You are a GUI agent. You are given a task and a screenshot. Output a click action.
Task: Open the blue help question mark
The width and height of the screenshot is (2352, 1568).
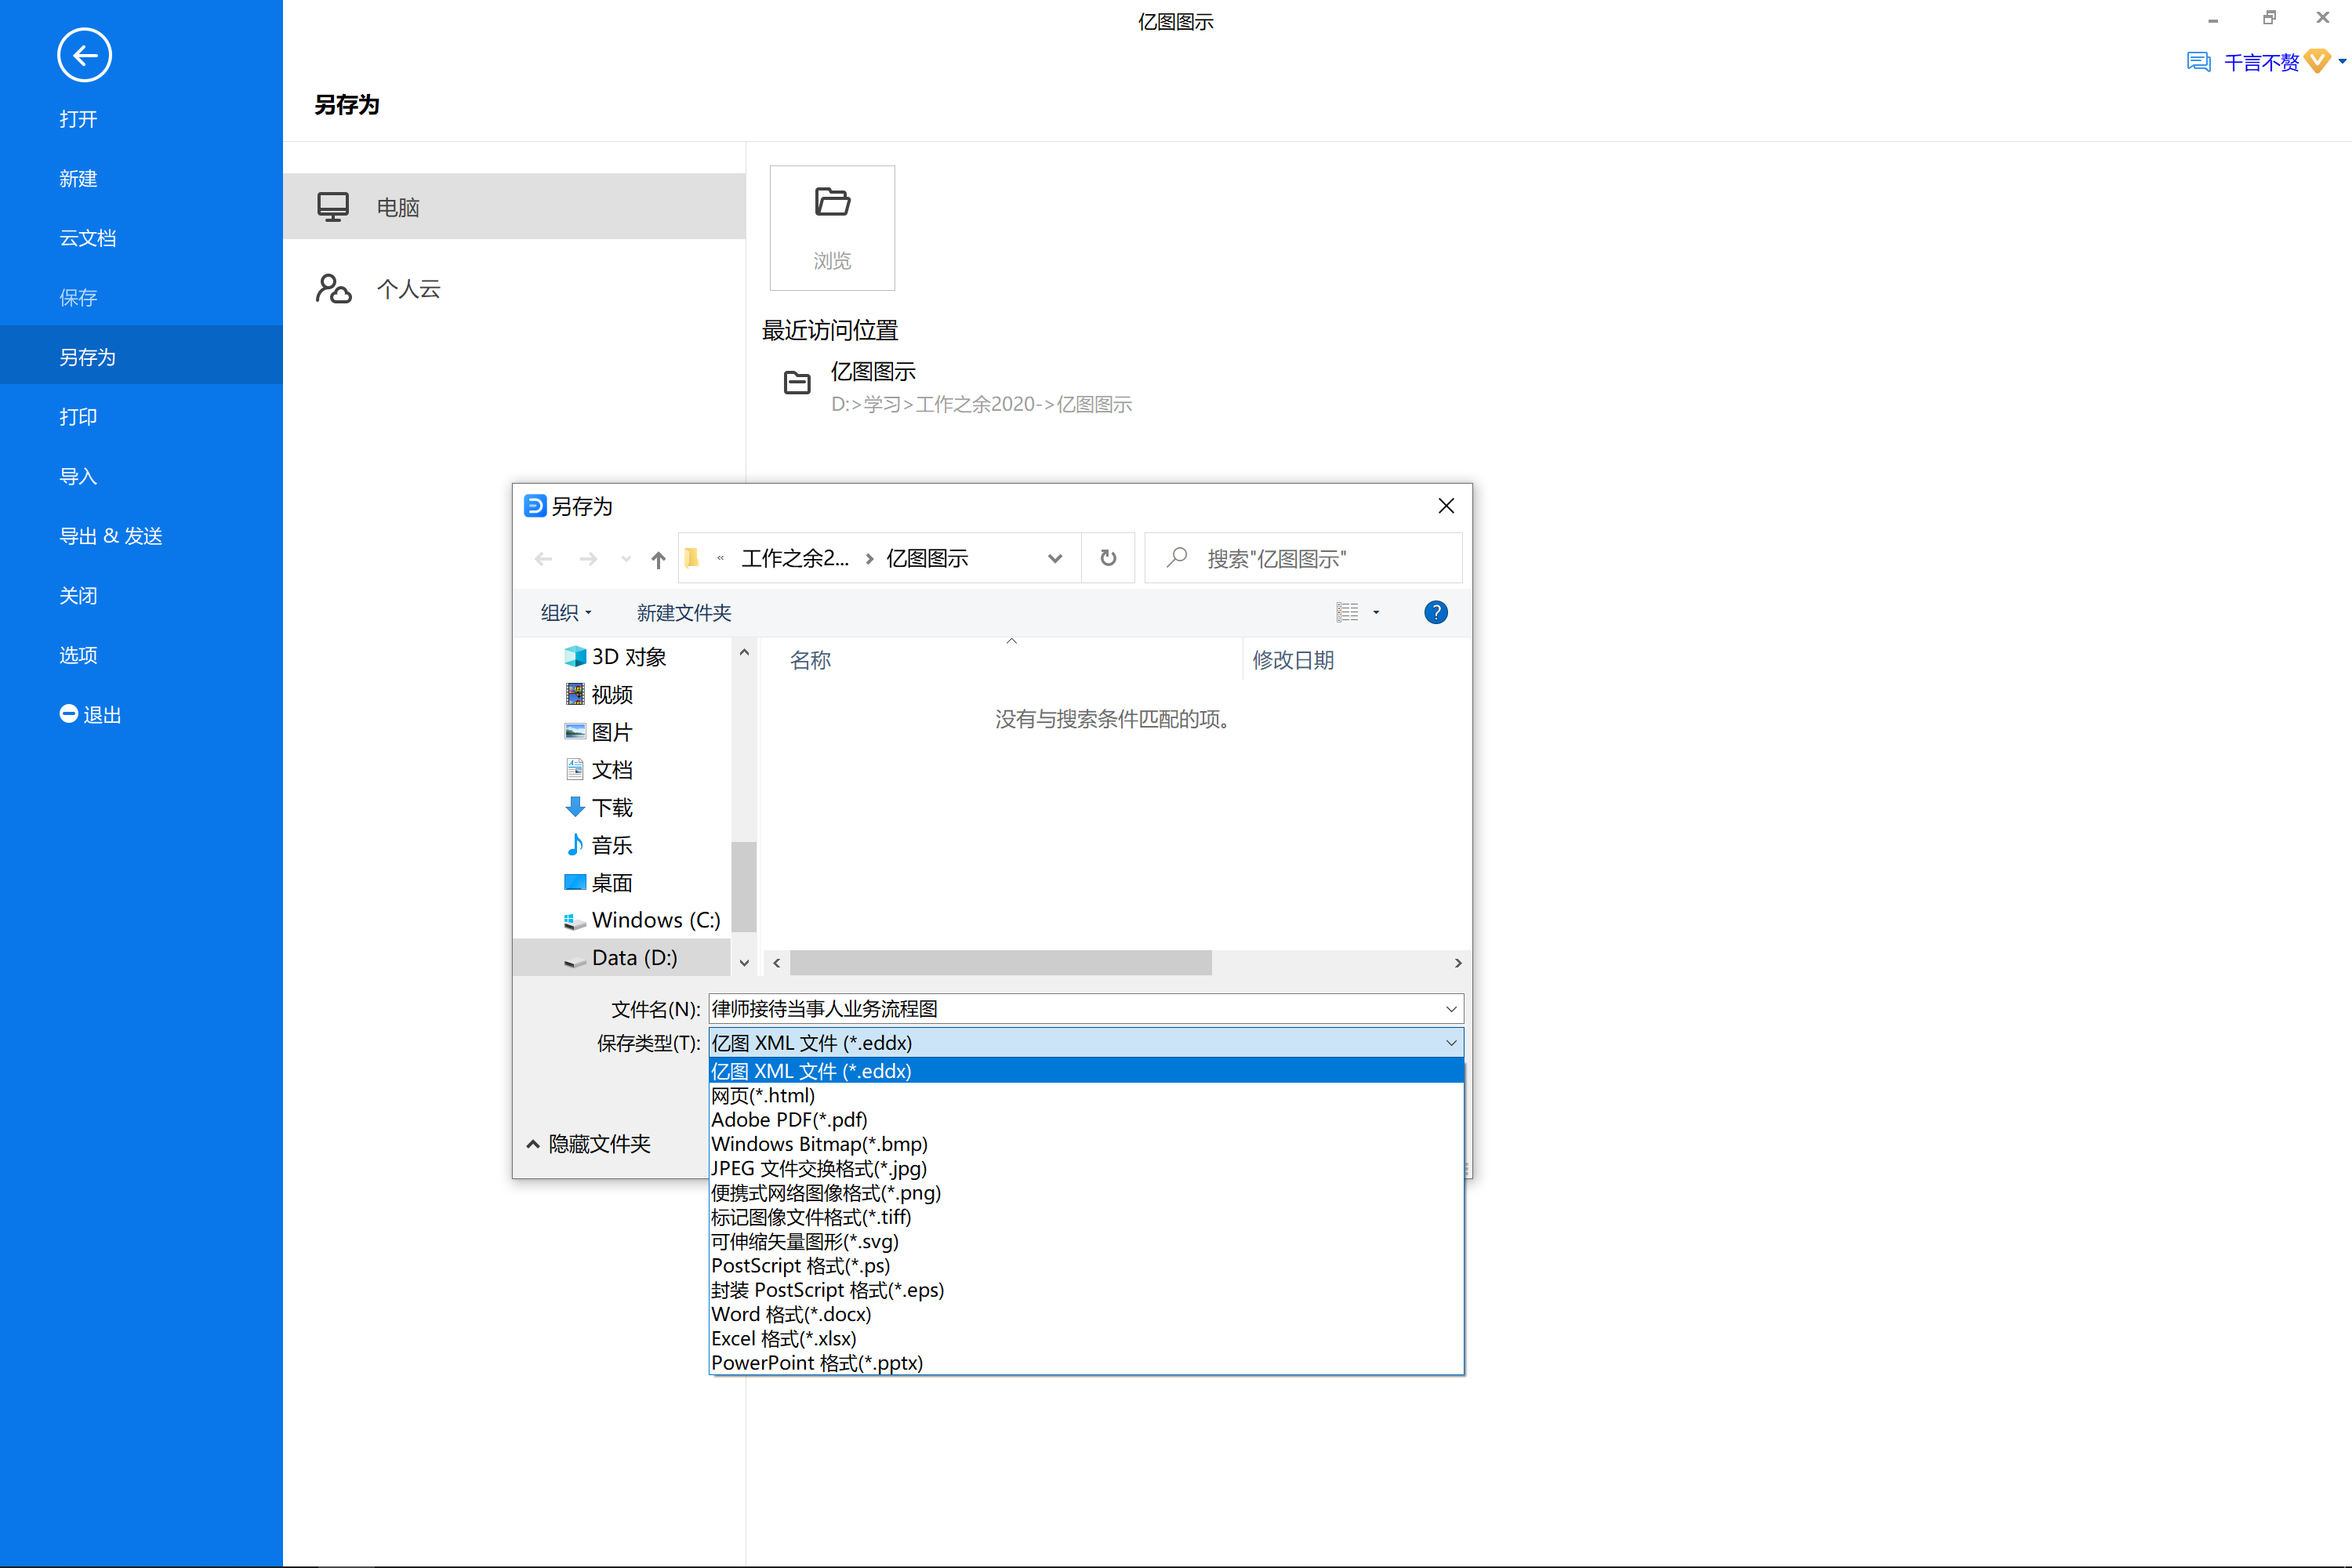1435,612
